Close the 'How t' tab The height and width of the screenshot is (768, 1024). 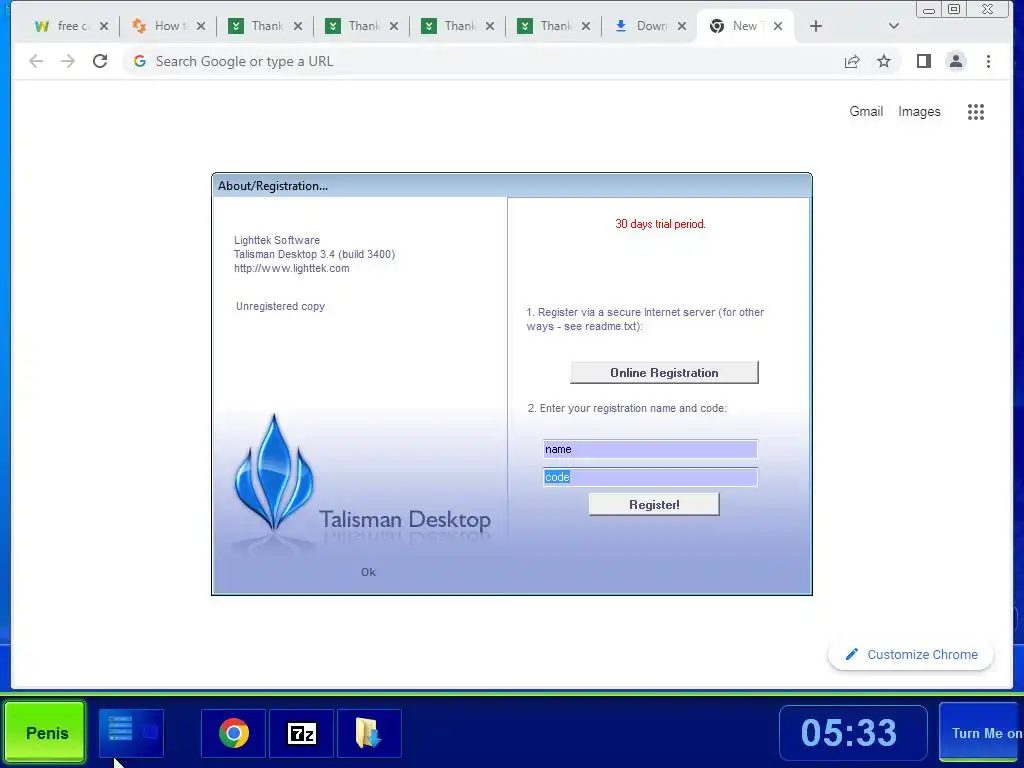[x=200, y=26]
